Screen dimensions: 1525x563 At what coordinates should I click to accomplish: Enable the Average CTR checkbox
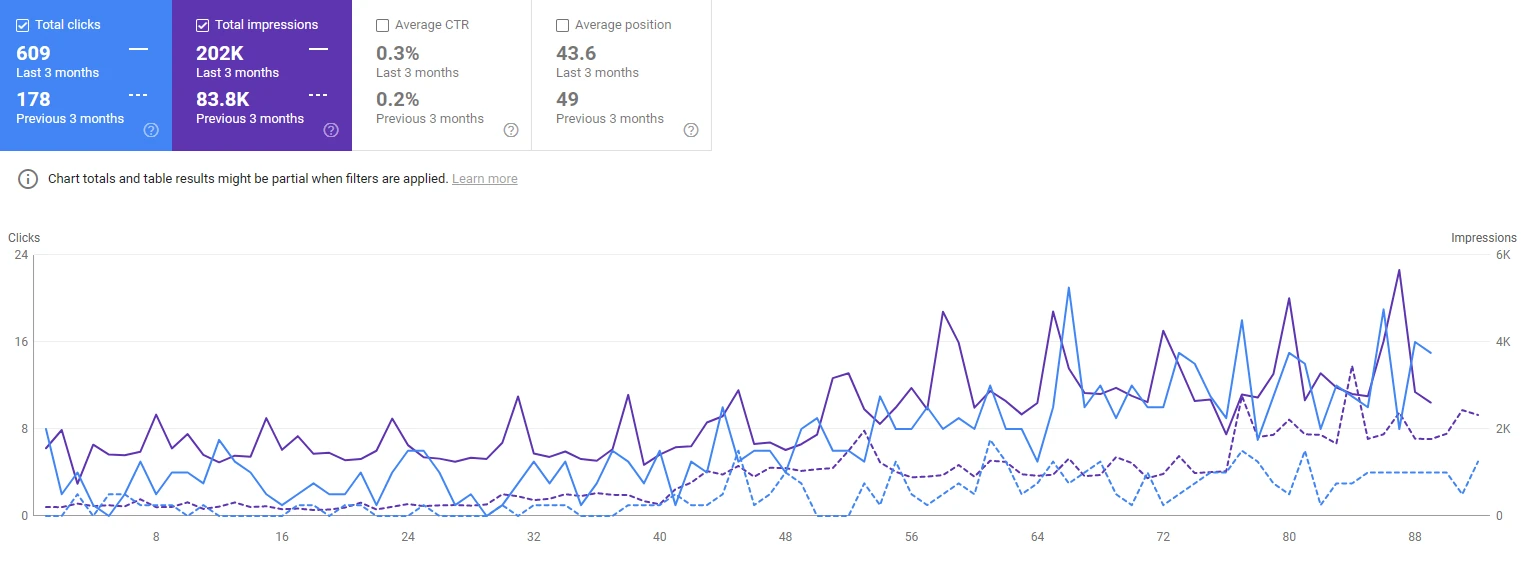[383, 25]
